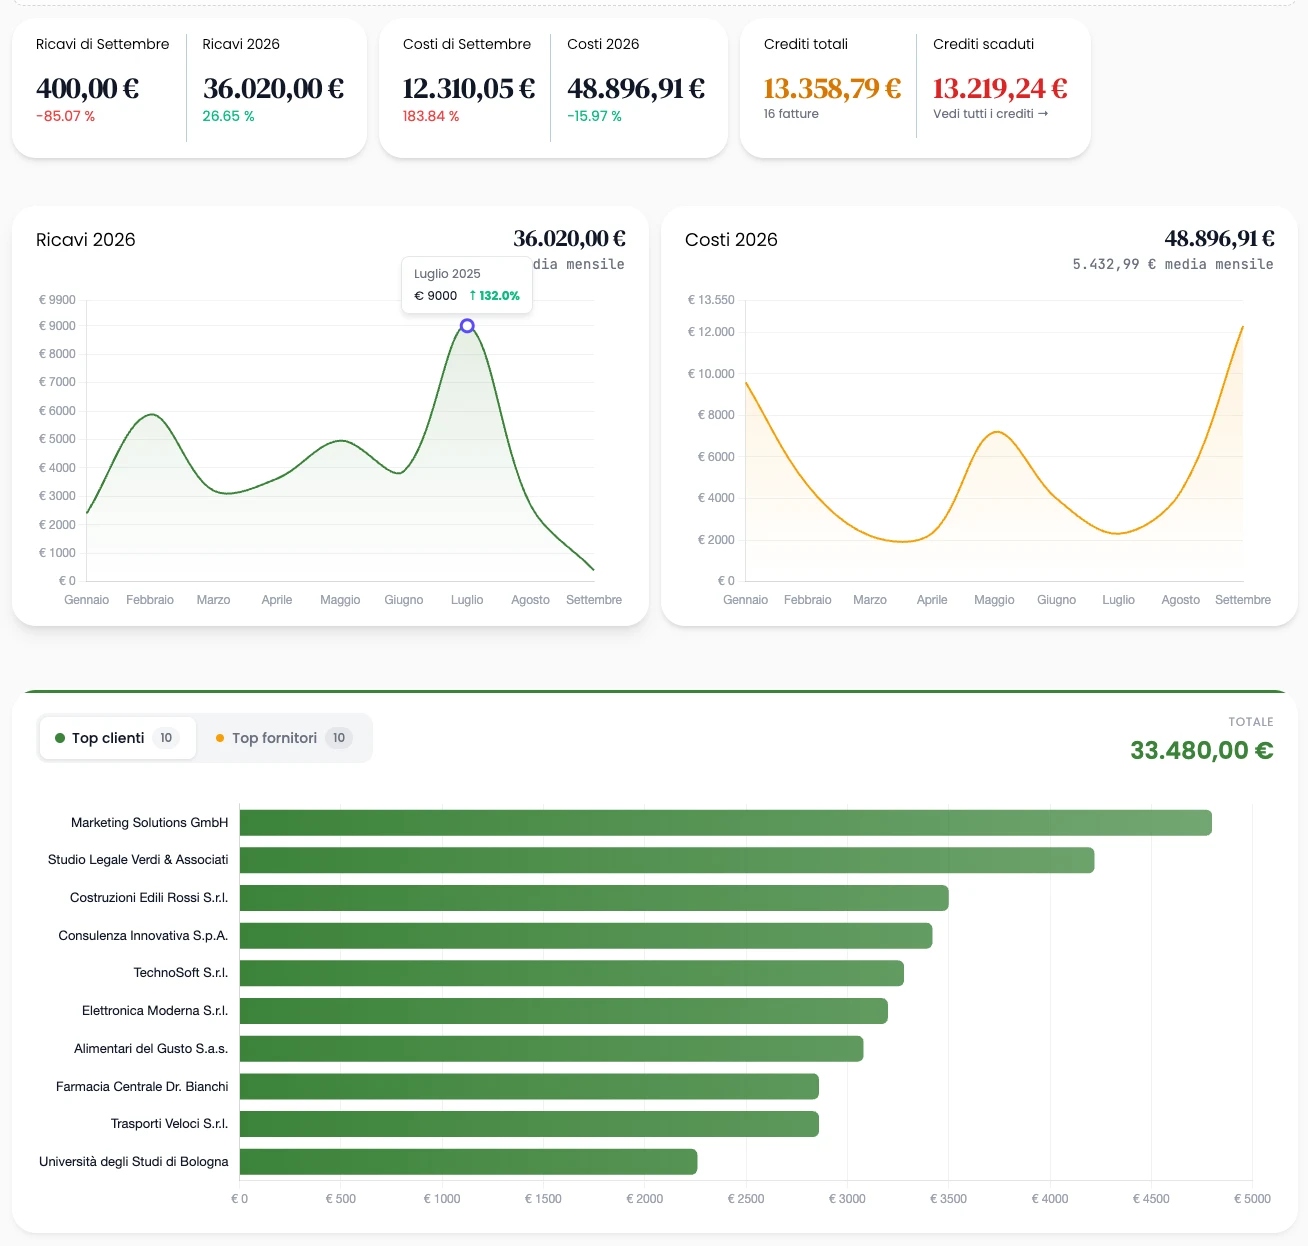The height and width of the screenshot is (1246, 1308).
Task: Click the Studio Legale Verdi & Associati bar
Action: [x=667, y=860]
